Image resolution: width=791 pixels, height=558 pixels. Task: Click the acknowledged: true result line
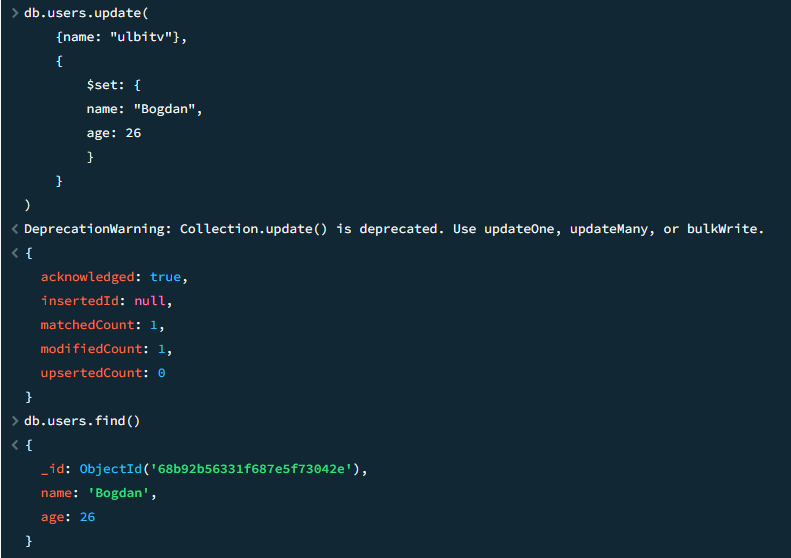pyautogui.click(x=114, y=277)
